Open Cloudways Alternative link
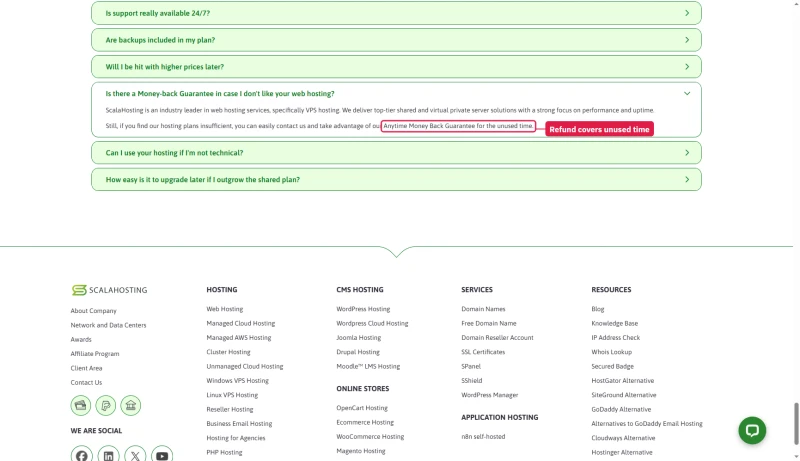This screenshot has width=800, height=461. [623, 438]
